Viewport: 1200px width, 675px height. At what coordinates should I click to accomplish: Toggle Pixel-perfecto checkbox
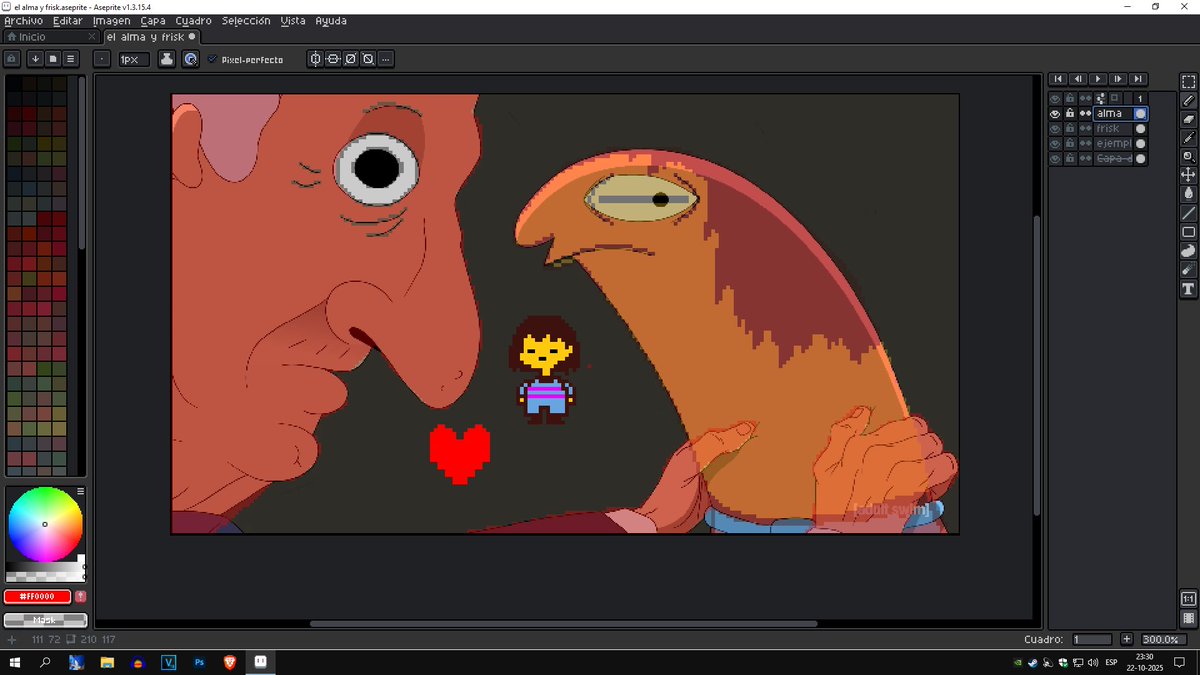(x=246, y=60)
